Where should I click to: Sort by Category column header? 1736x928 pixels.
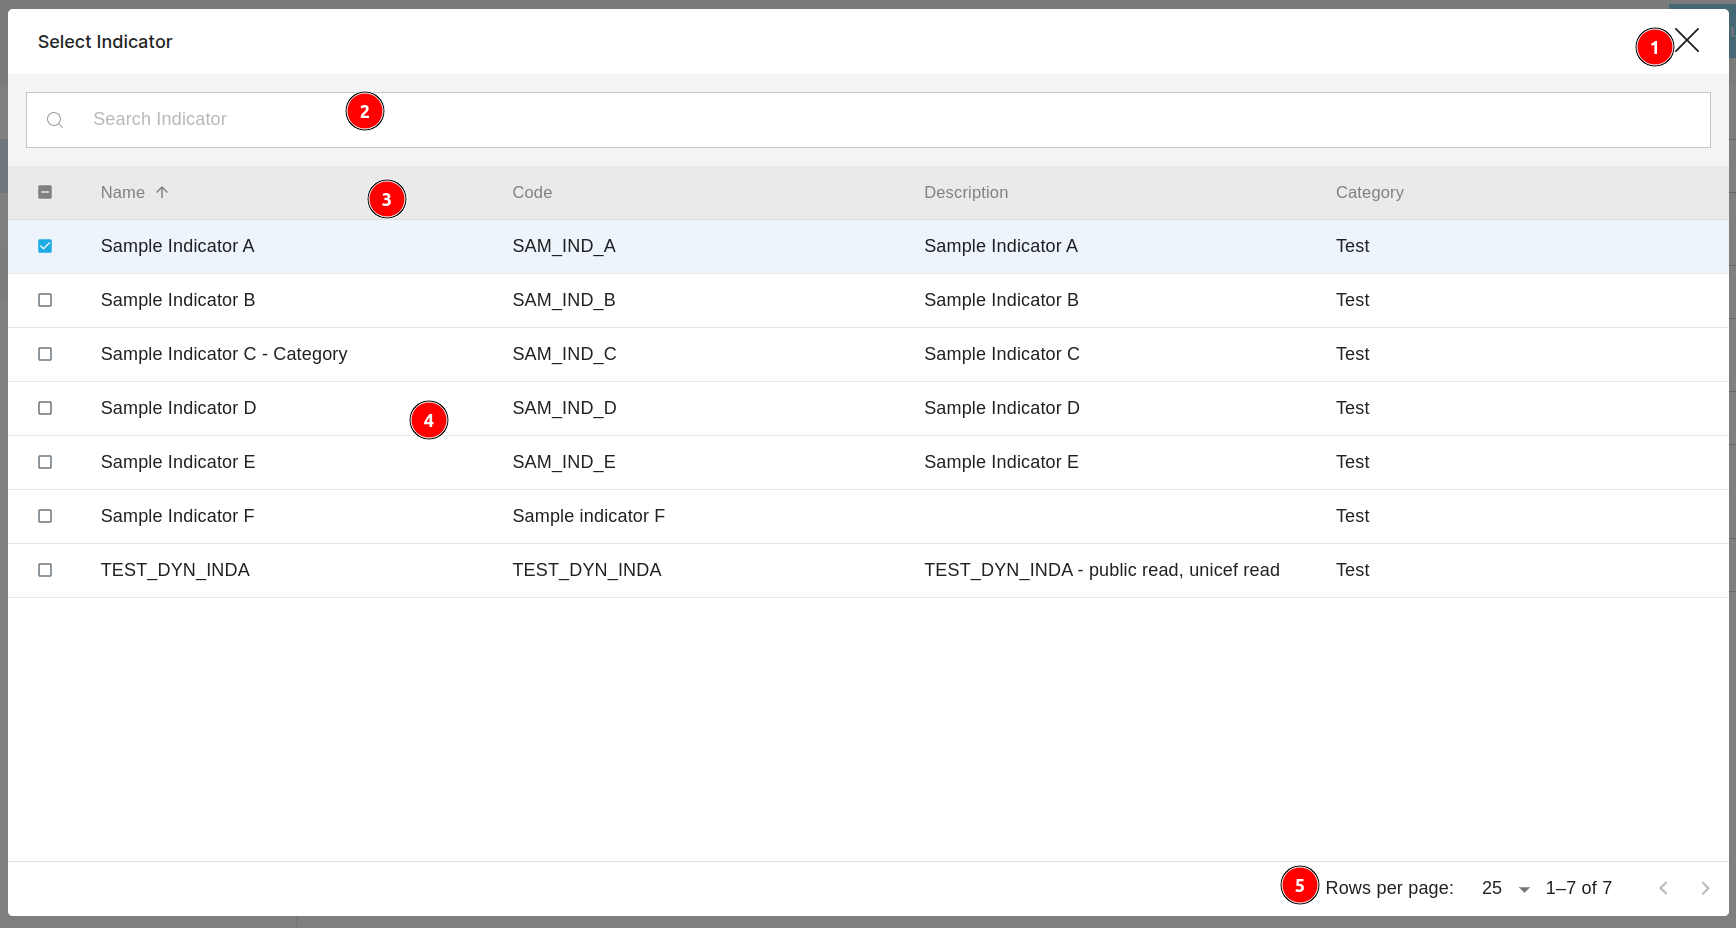coord(1370,192)
